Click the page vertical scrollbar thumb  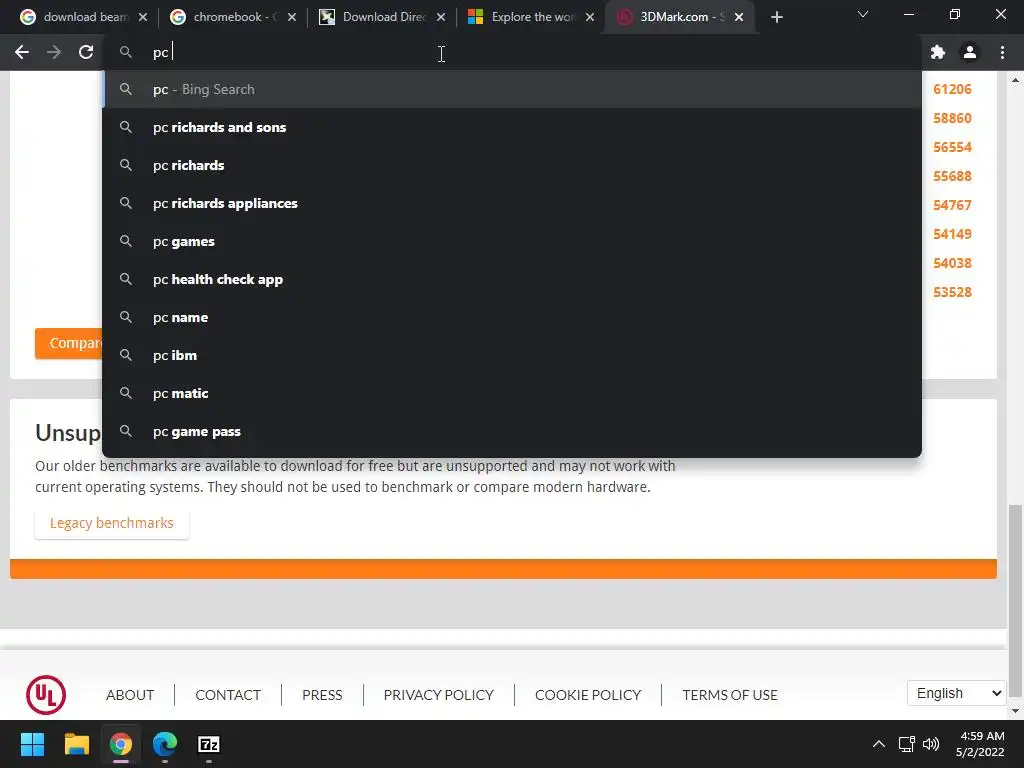[x=1015, y=601]
